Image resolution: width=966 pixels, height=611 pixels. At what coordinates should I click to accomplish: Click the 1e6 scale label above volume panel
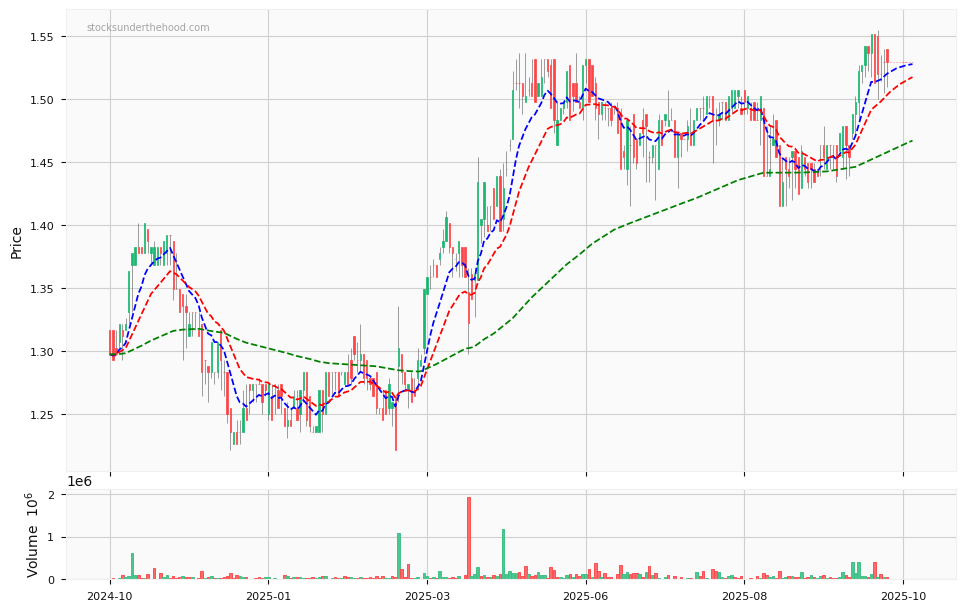pyautogui.click(x=80, y=482)
